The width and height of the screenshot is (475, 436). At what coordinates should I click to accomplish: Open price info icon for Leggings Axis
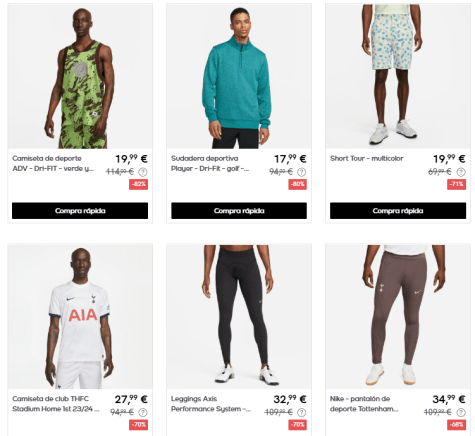pos(302,413)
